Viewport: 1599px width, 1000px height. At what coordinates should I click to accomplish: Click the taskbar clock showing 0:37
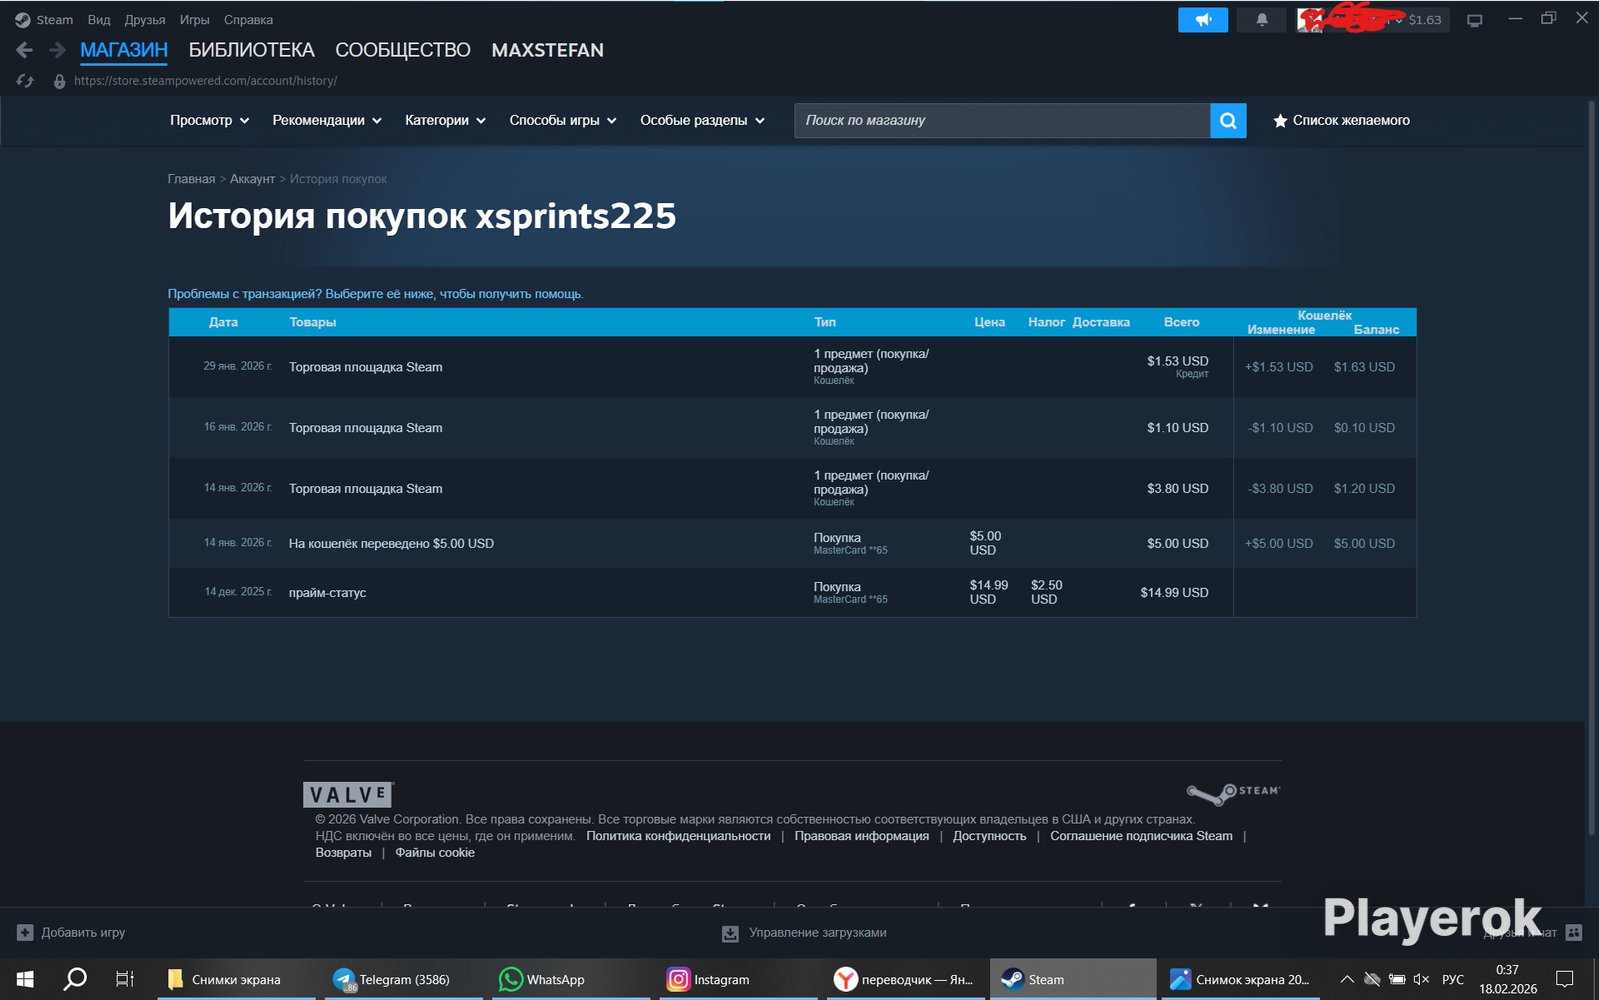click(1508, 979)
